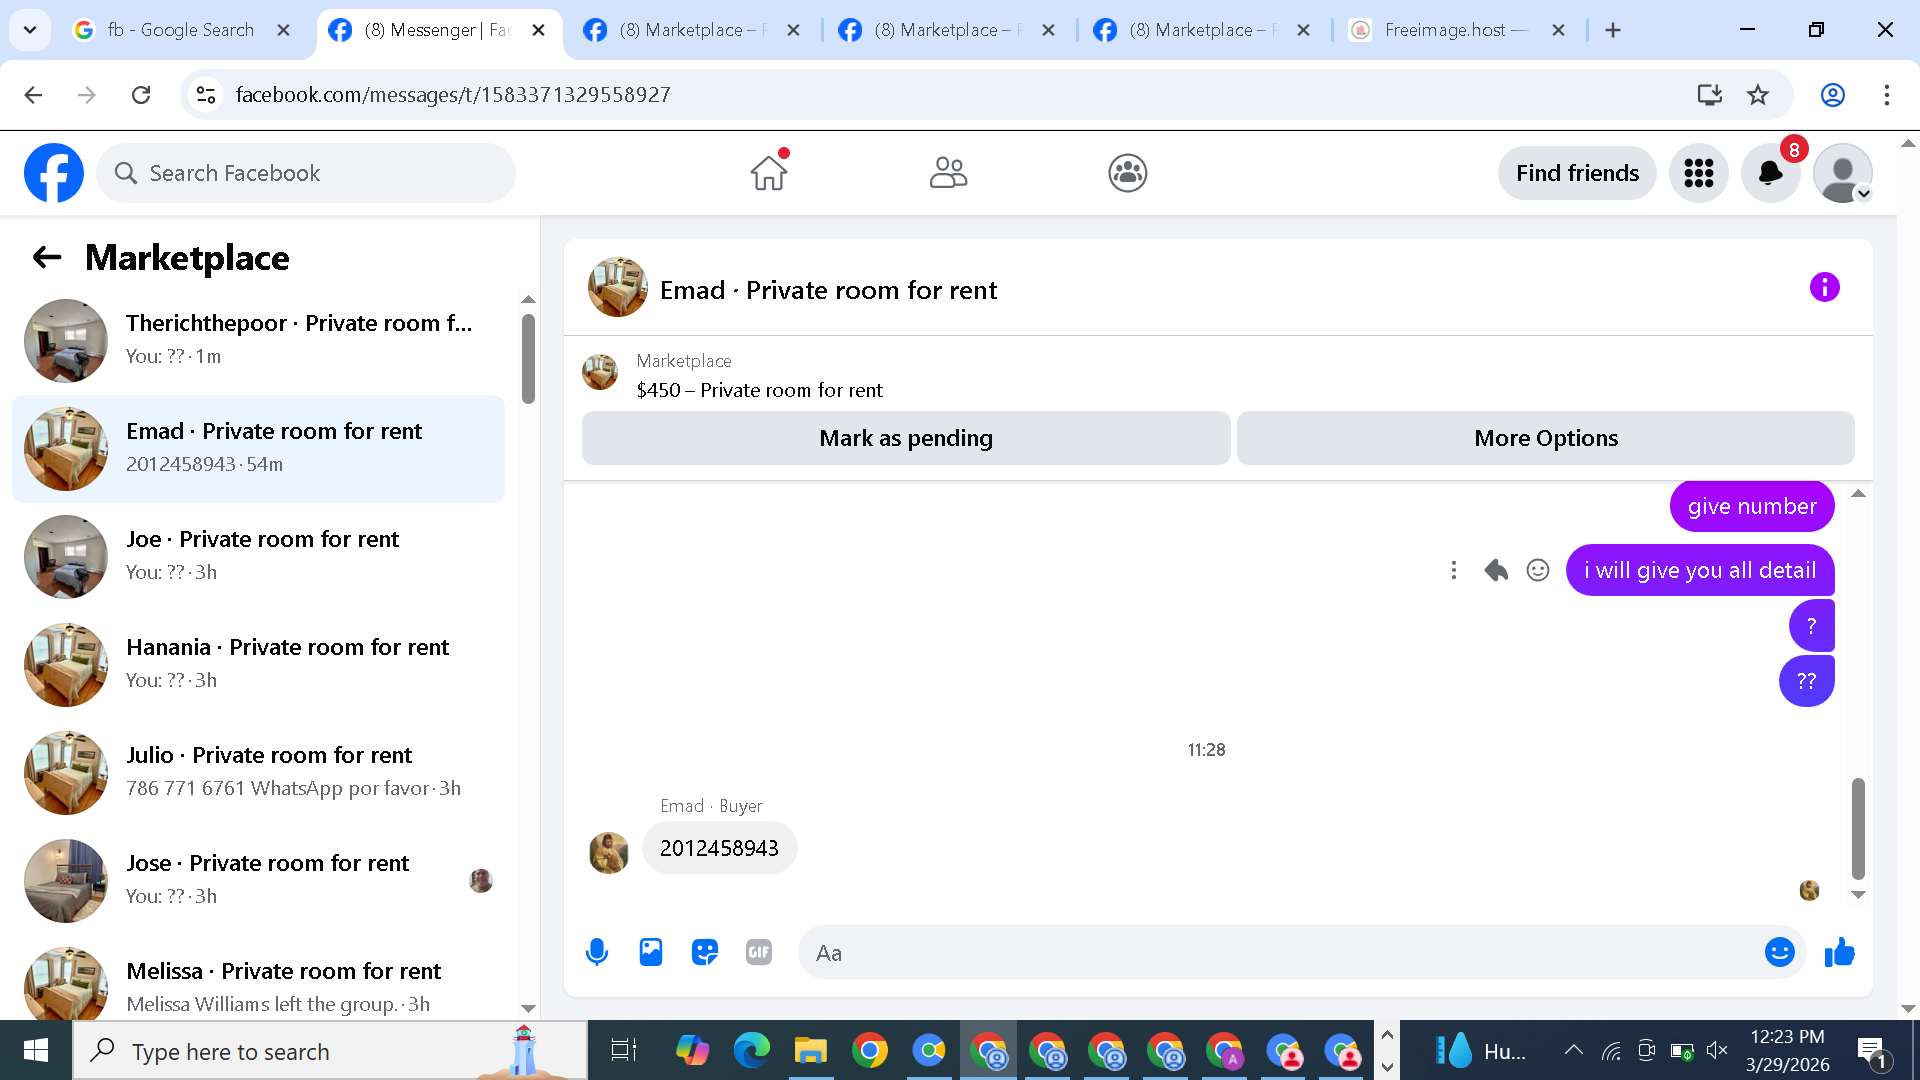Launch Microsoft Edge from the taskbar
1920x1080 pixels.
tap(751, 1050)
